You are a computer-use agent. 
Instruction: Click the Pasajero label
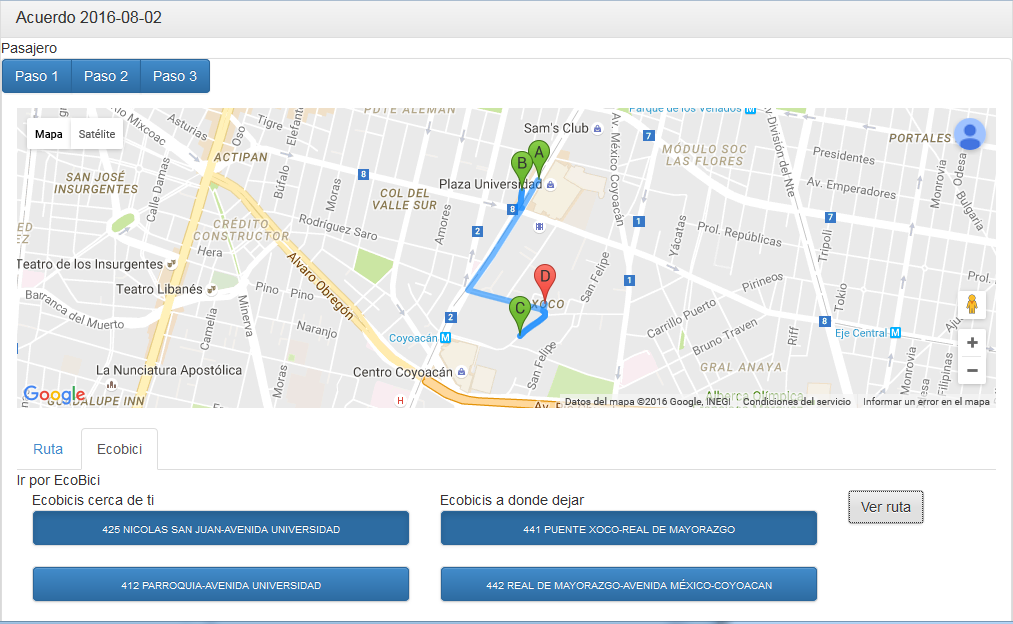(29, 48)
